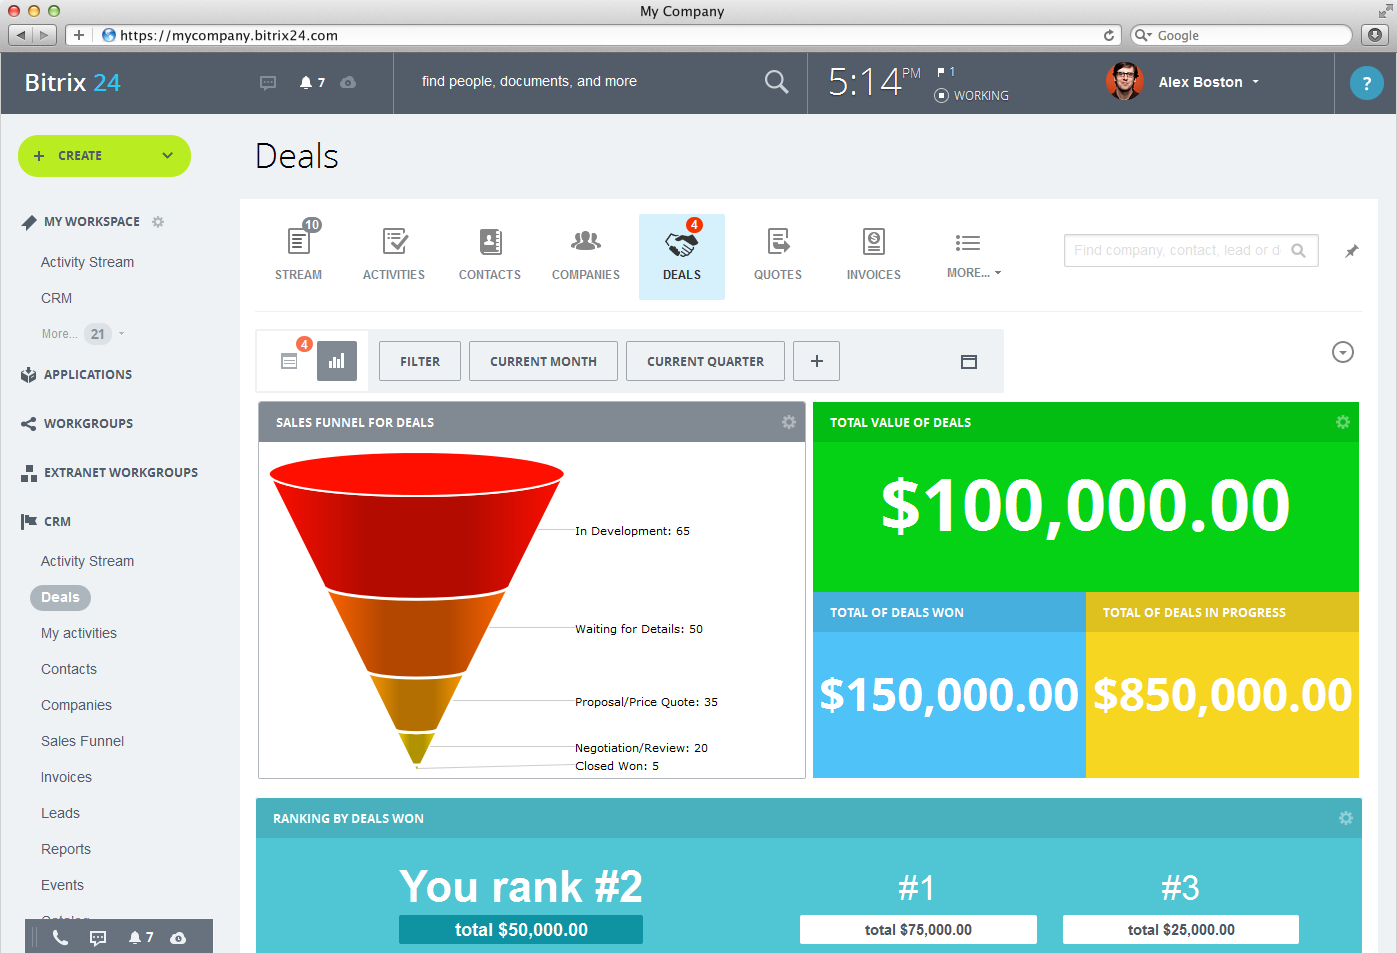Open the Stream tab icon
1397x954 pixels.
tap(298, 241)
